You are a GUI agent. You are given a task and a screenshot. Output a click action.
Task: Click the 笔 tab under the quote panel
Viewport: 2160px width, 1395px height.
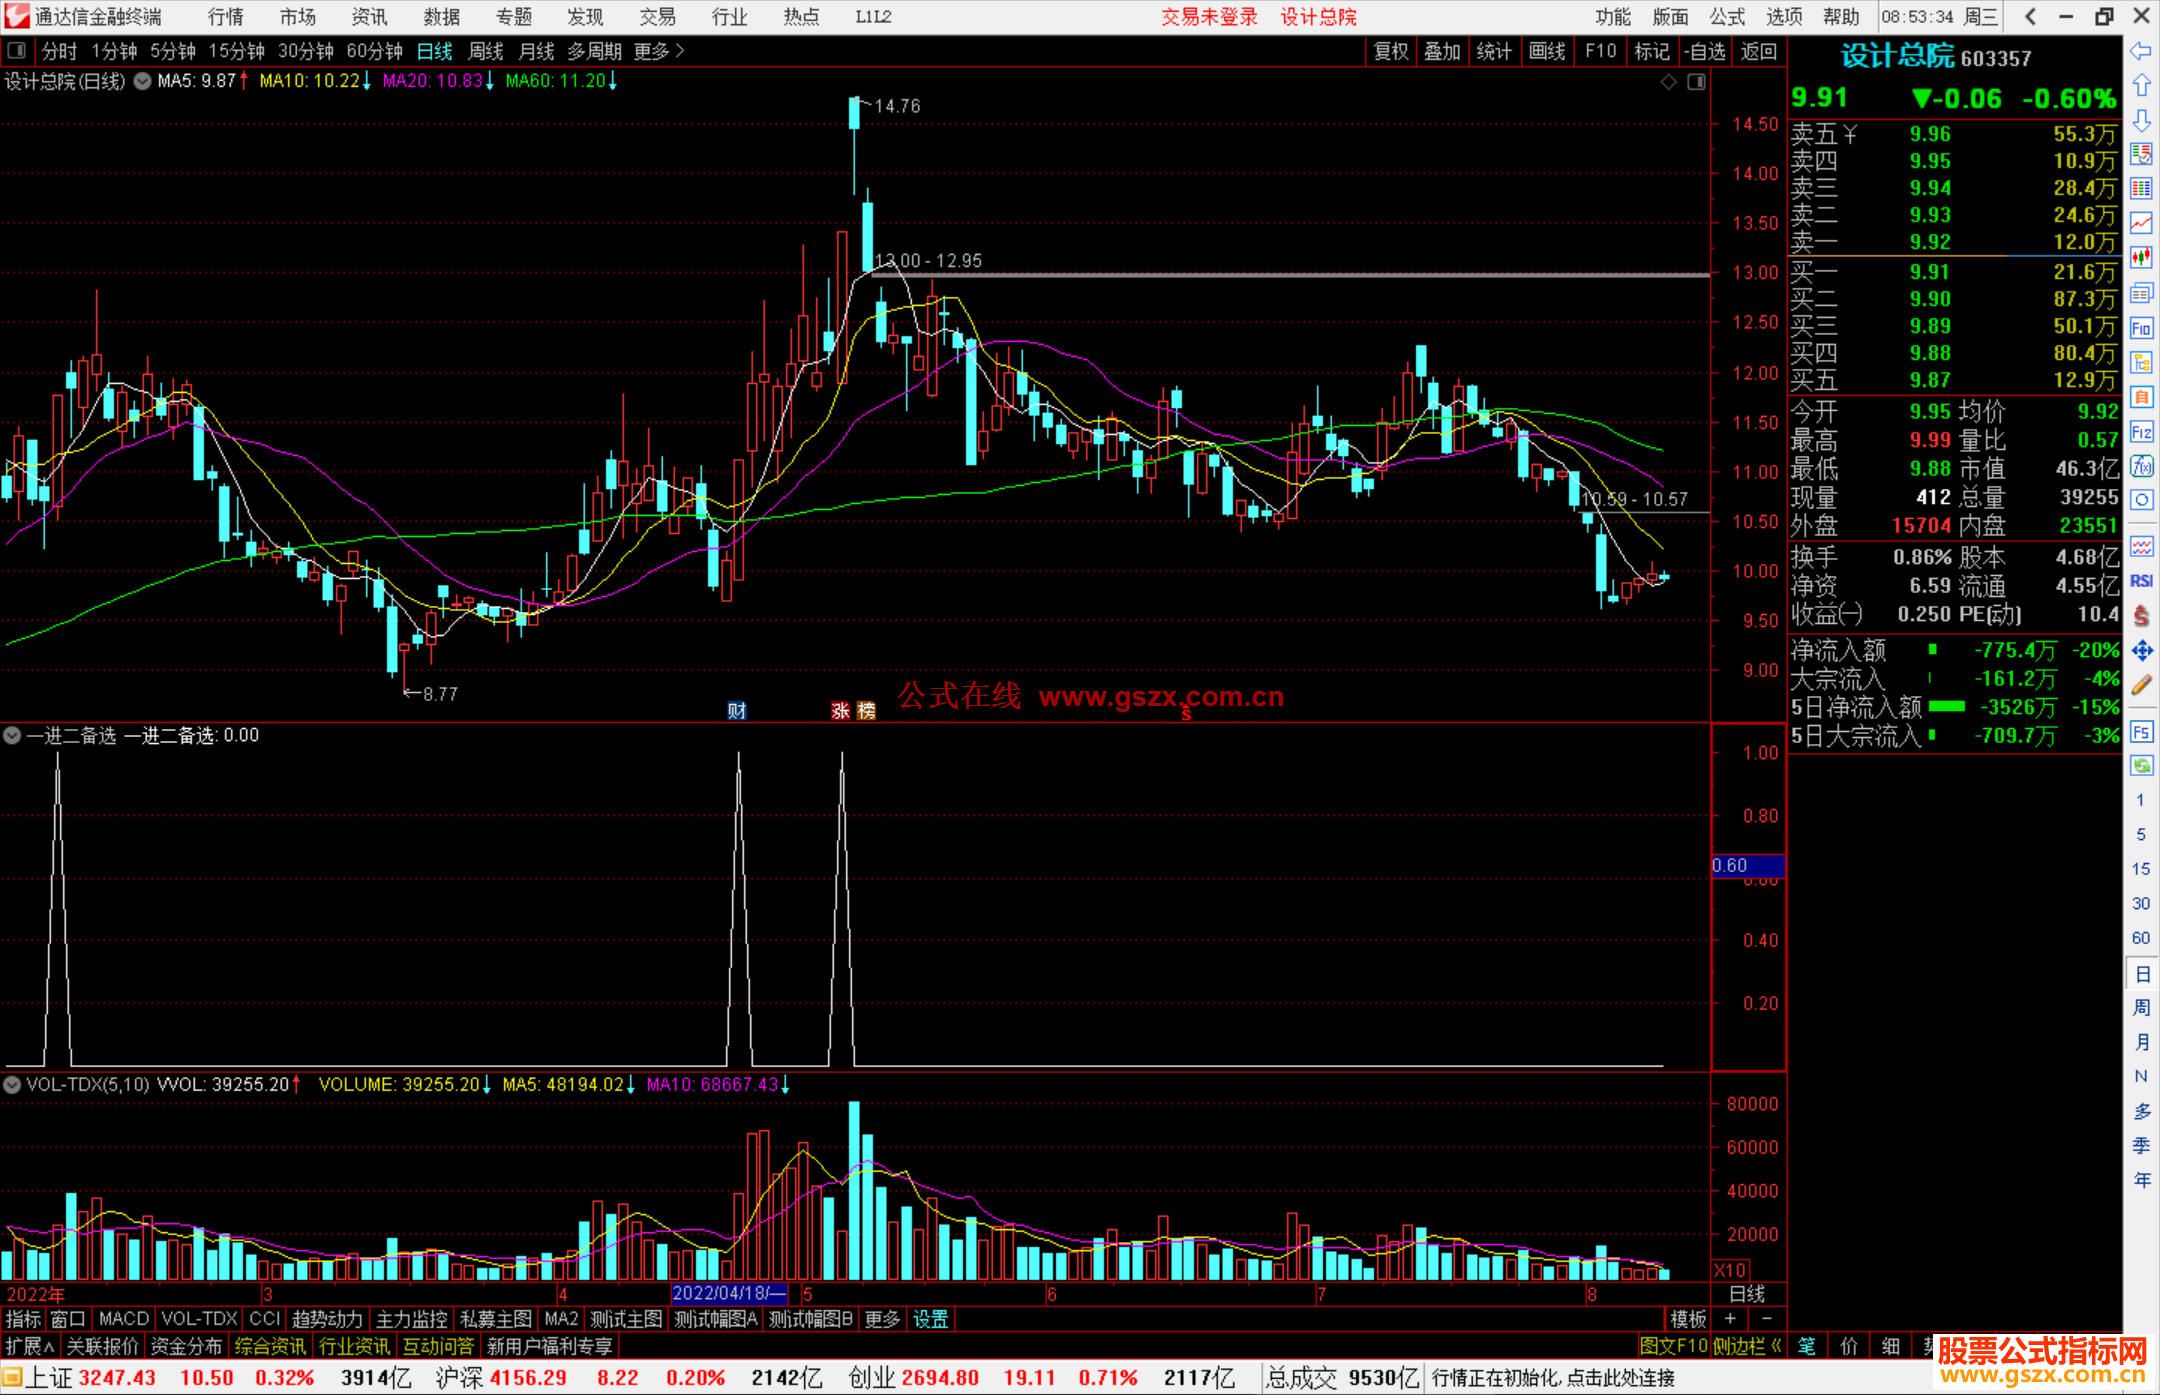coord(1807,1346)
